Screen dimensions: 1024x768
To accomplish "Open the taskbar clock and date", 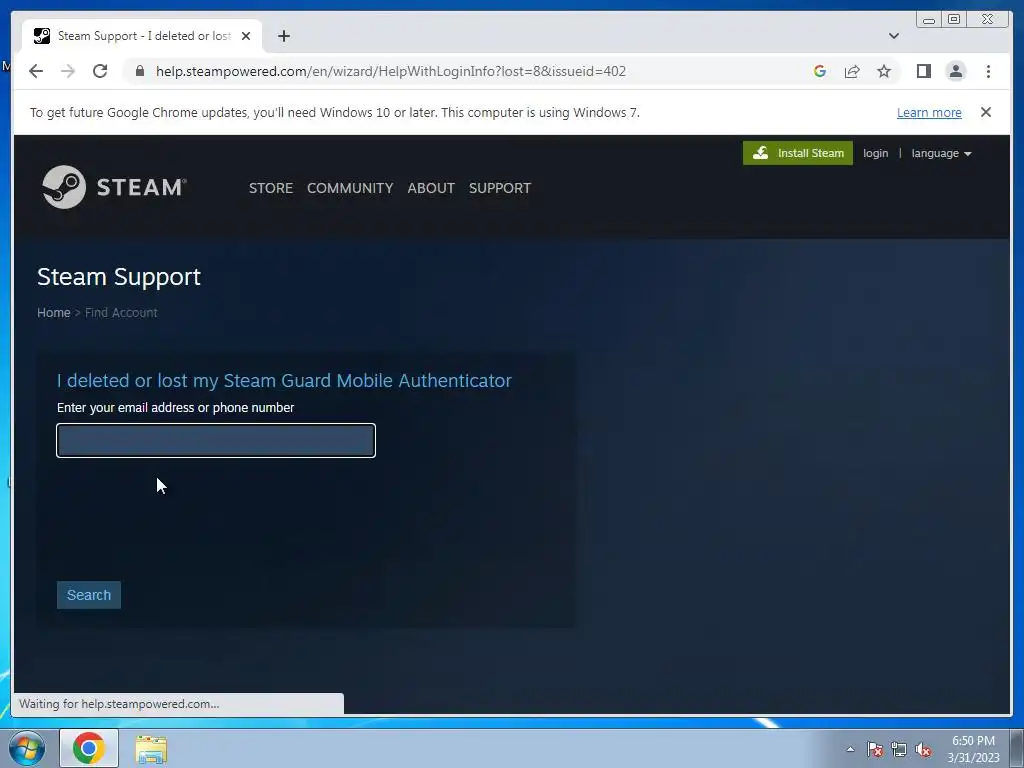I will pyautogui.click(x=973, y=749).
